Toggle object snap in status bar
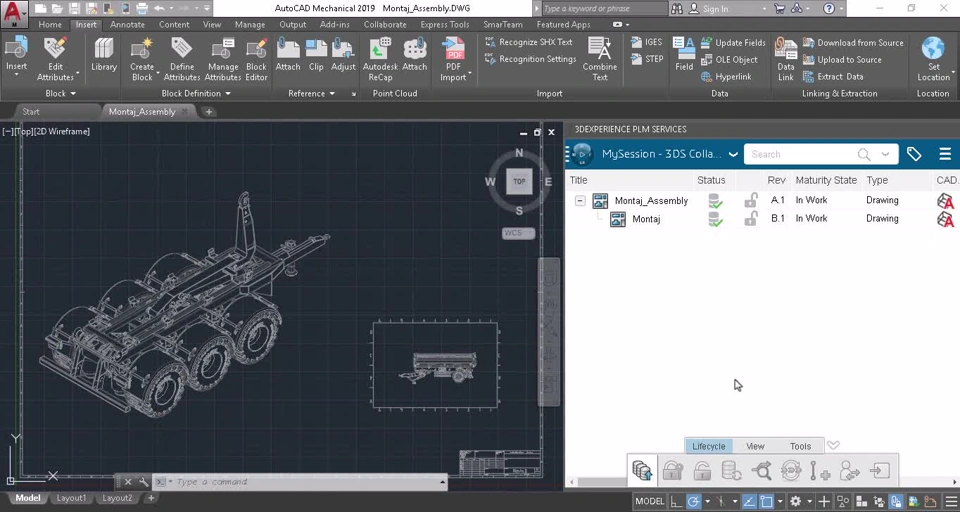 (767, 501)
